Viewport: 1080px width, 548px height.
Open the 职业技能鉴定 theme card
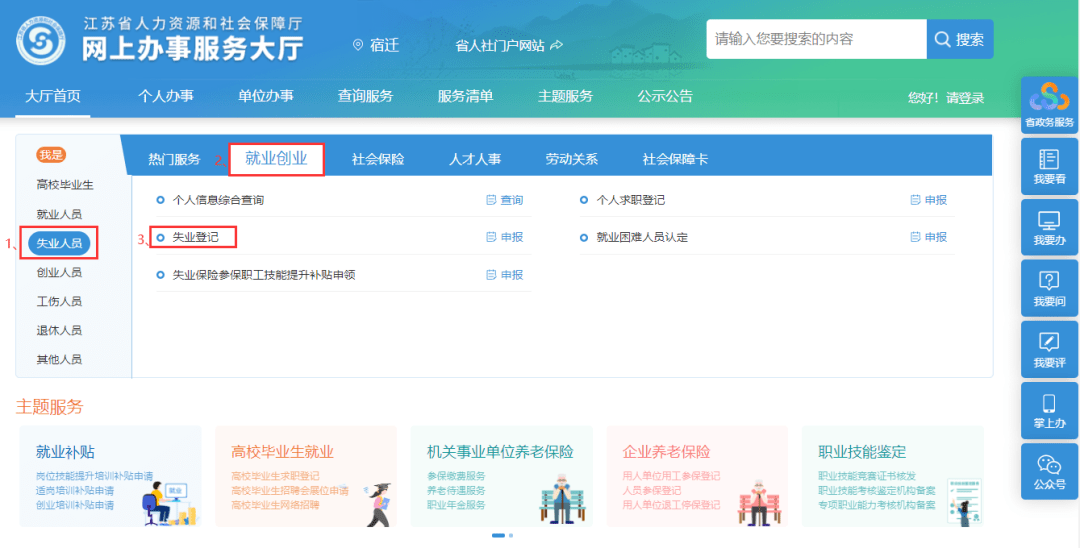[893, 476]
